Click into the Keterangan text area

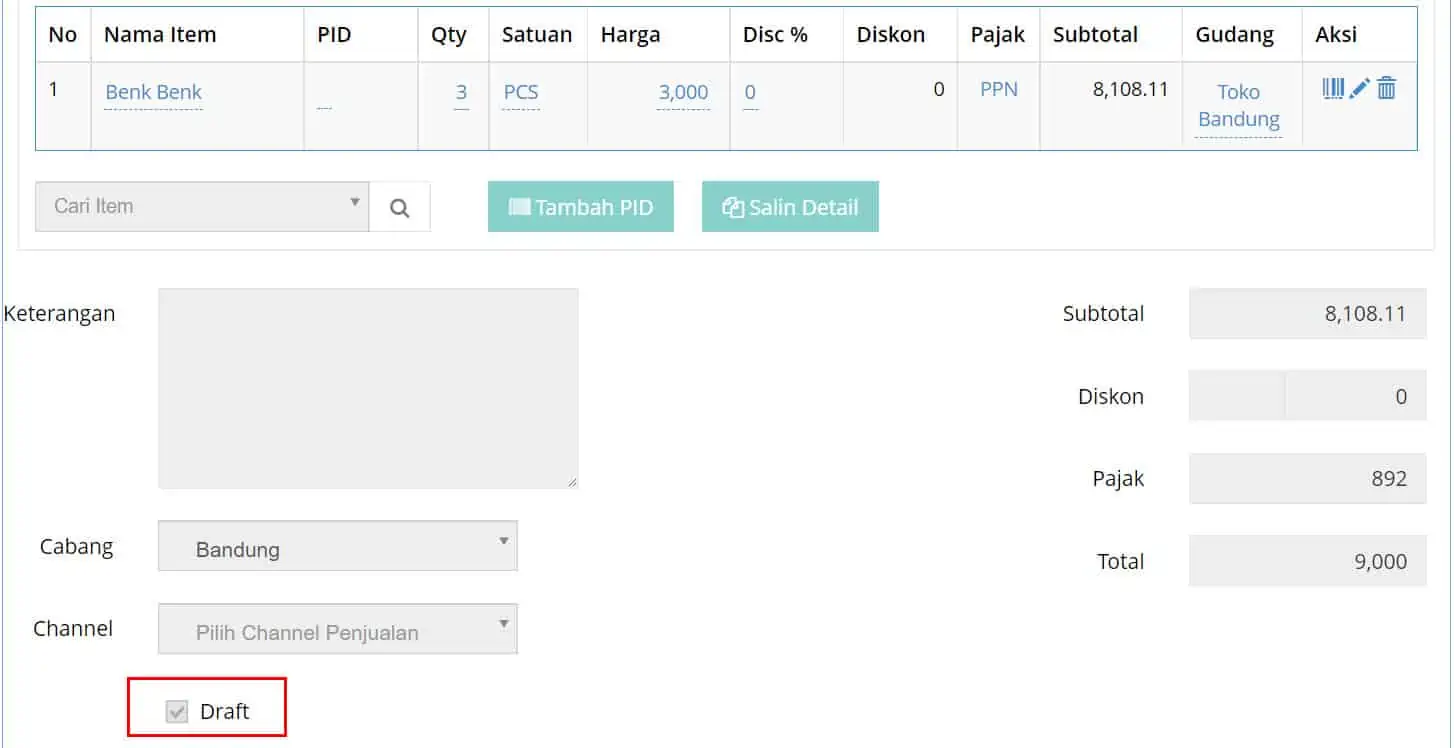(368, 389)
